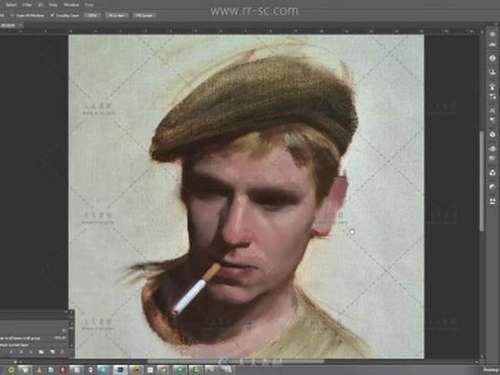Toggle the Scrubby Zoom checkbox
Screen dimensions: 500x375
coord(52,15)
